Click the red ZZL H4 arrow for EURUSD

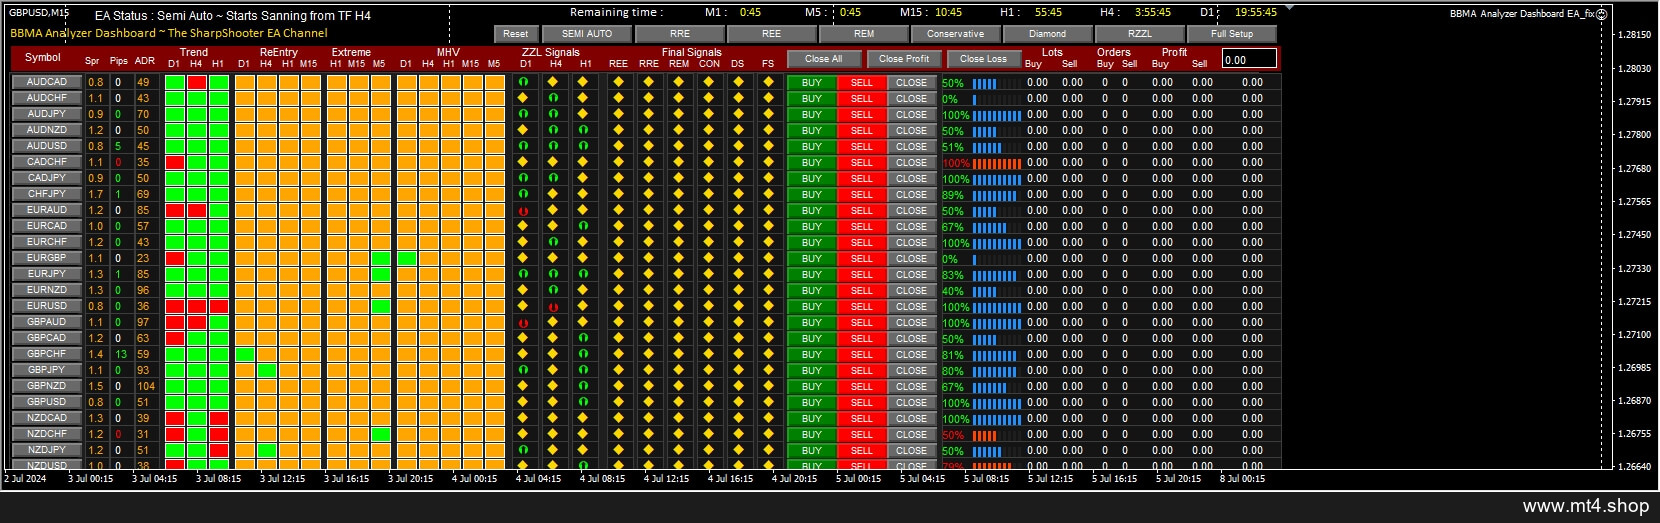click(553, 306)
